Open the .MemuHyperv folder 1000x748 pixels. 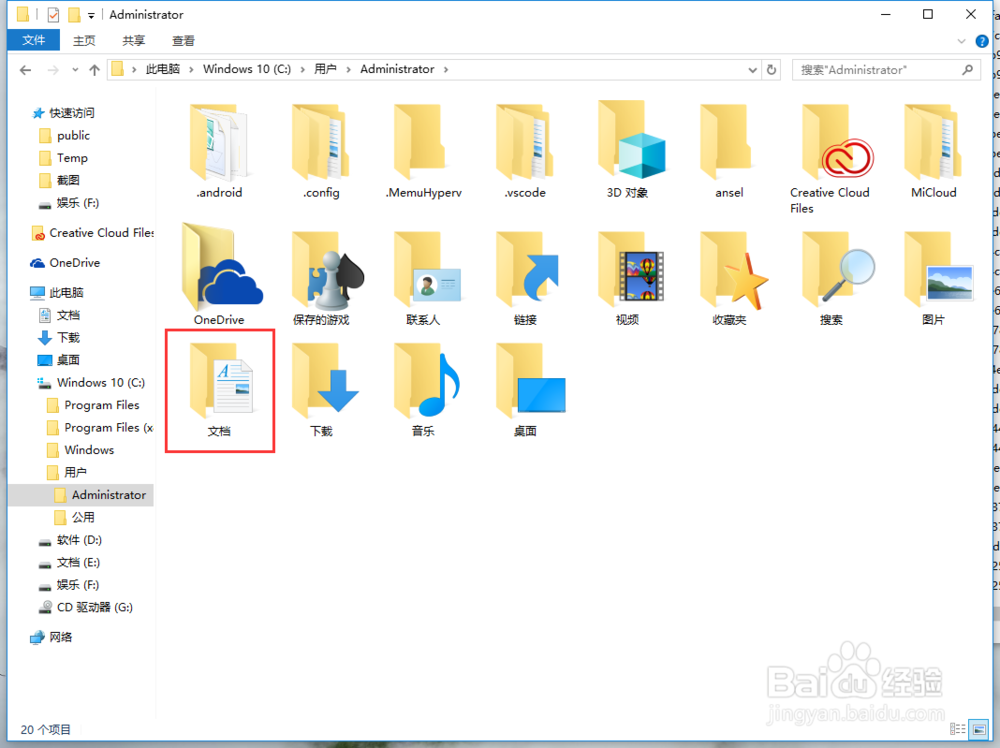[423, 151]
